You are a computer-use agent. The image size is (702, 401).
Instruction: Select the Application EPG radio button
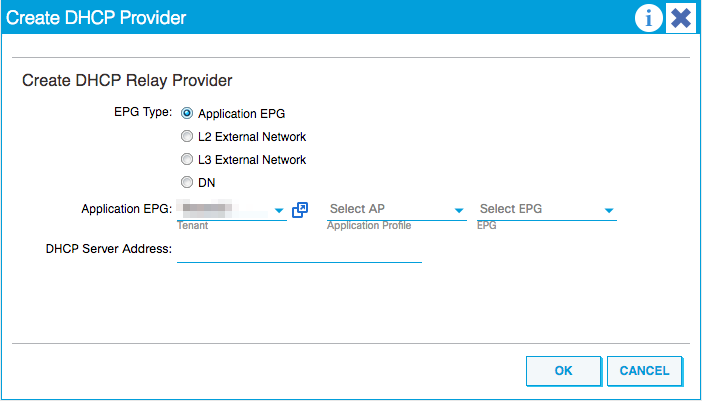tap(187, 113)
